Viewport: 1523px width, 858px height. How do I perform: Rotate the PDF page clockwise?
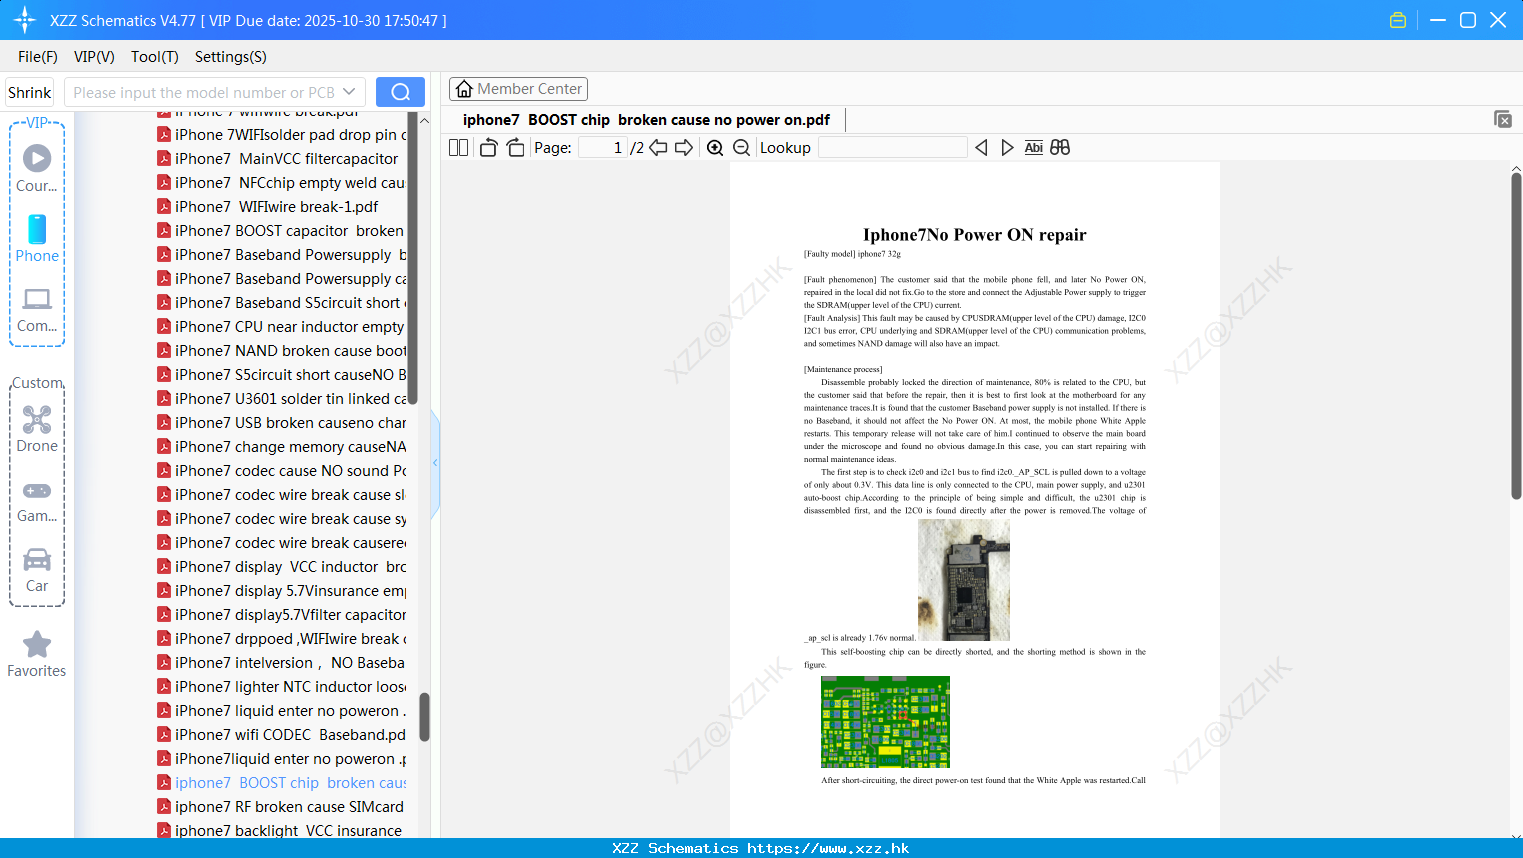pyautogui.click(x=515, y=148)
